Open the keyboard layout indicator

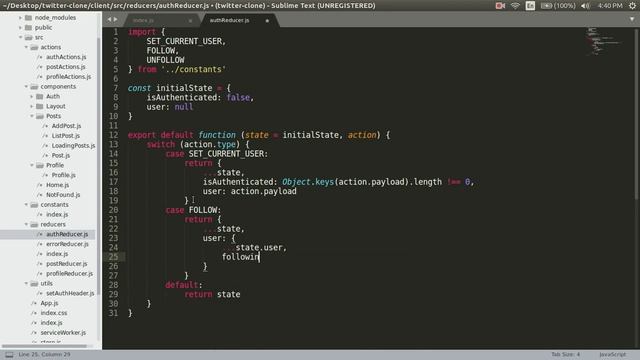pyautogui.click(x=530, y=6)
